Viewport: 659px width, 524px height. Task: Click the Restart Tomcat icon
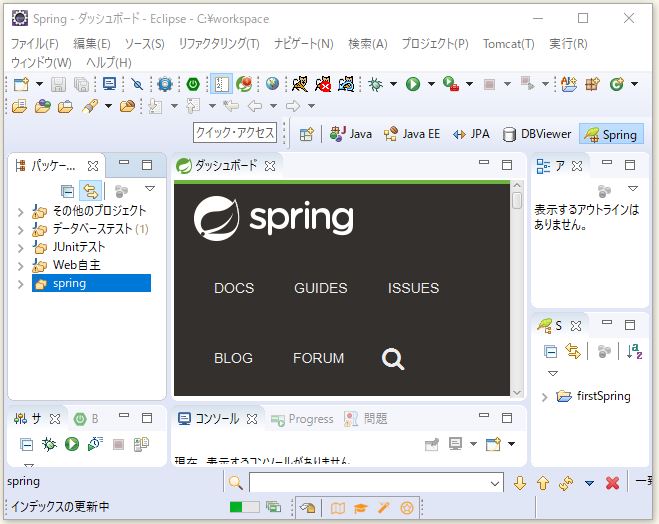346,84
